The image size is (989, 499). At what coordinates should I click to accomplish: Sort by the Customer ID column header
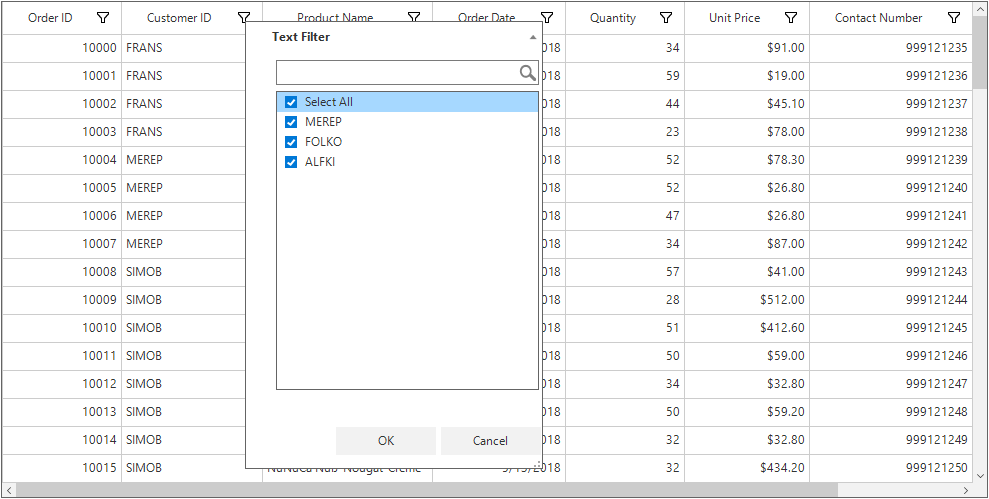[x=179, y=18]
